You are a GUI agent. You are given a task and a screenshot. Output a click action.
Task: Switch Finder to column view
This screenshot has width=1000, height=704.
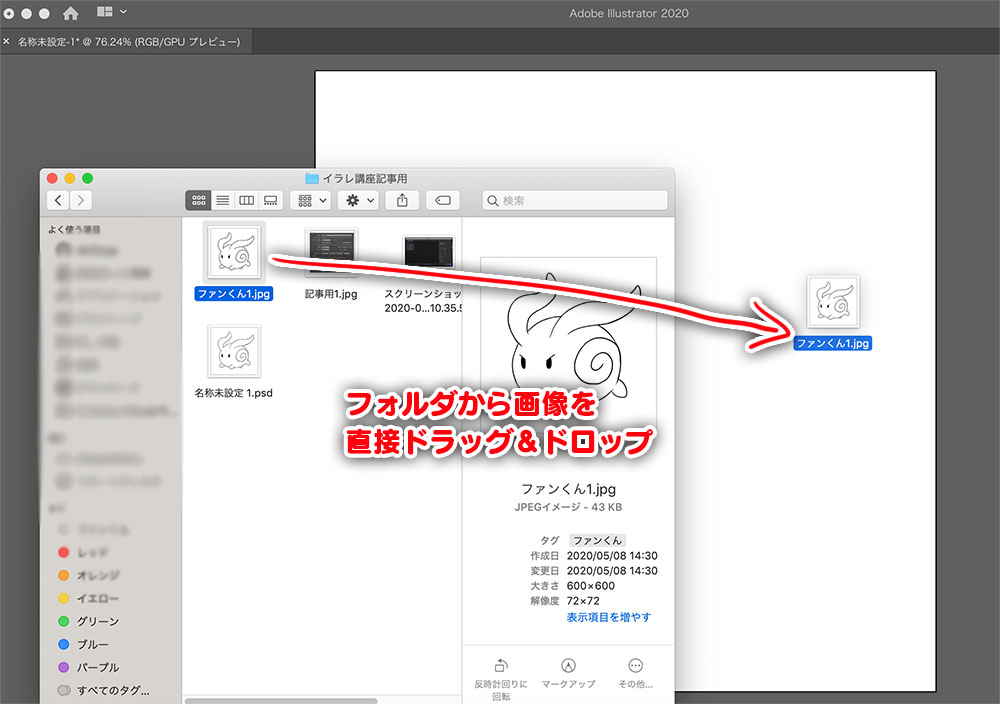246,200
